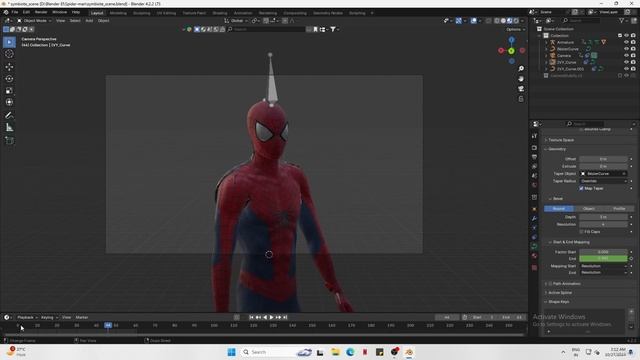Open the Taper Radius dropdown
This screenshot has height=360, width=640.
tap(603, 181)
